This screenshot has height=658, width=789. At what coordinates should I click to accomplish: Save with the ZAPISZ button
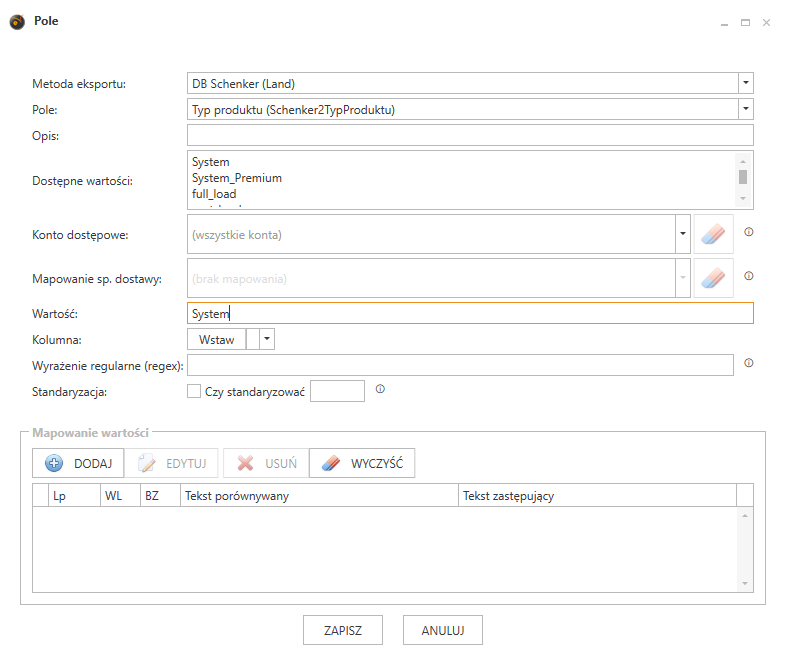click(343, 630)
